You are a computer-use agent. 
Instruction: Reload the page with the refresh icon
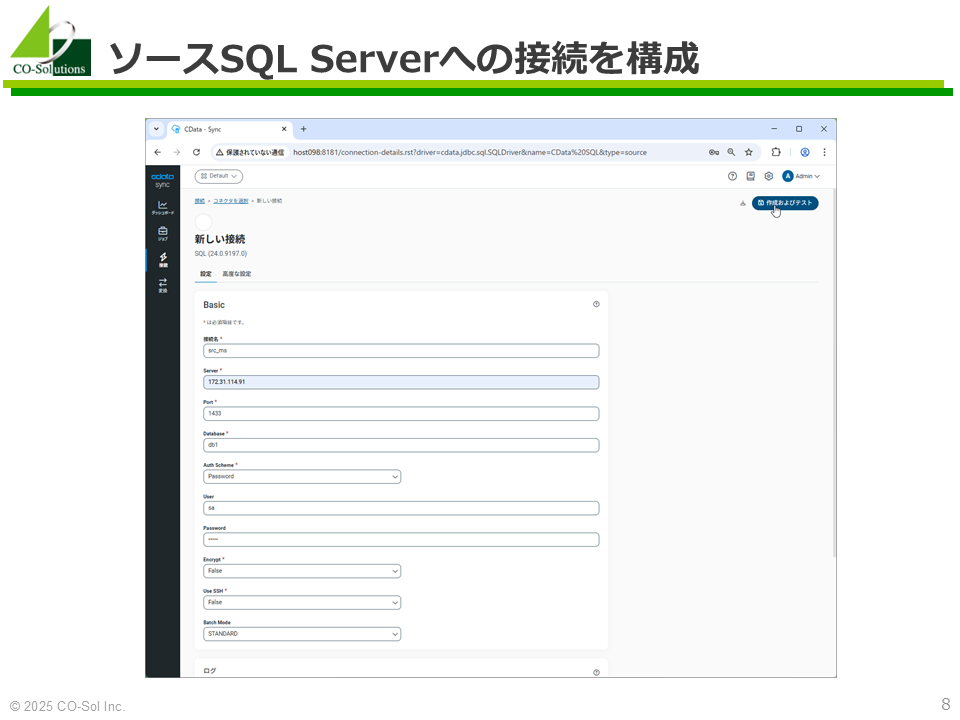pos(197,152)
